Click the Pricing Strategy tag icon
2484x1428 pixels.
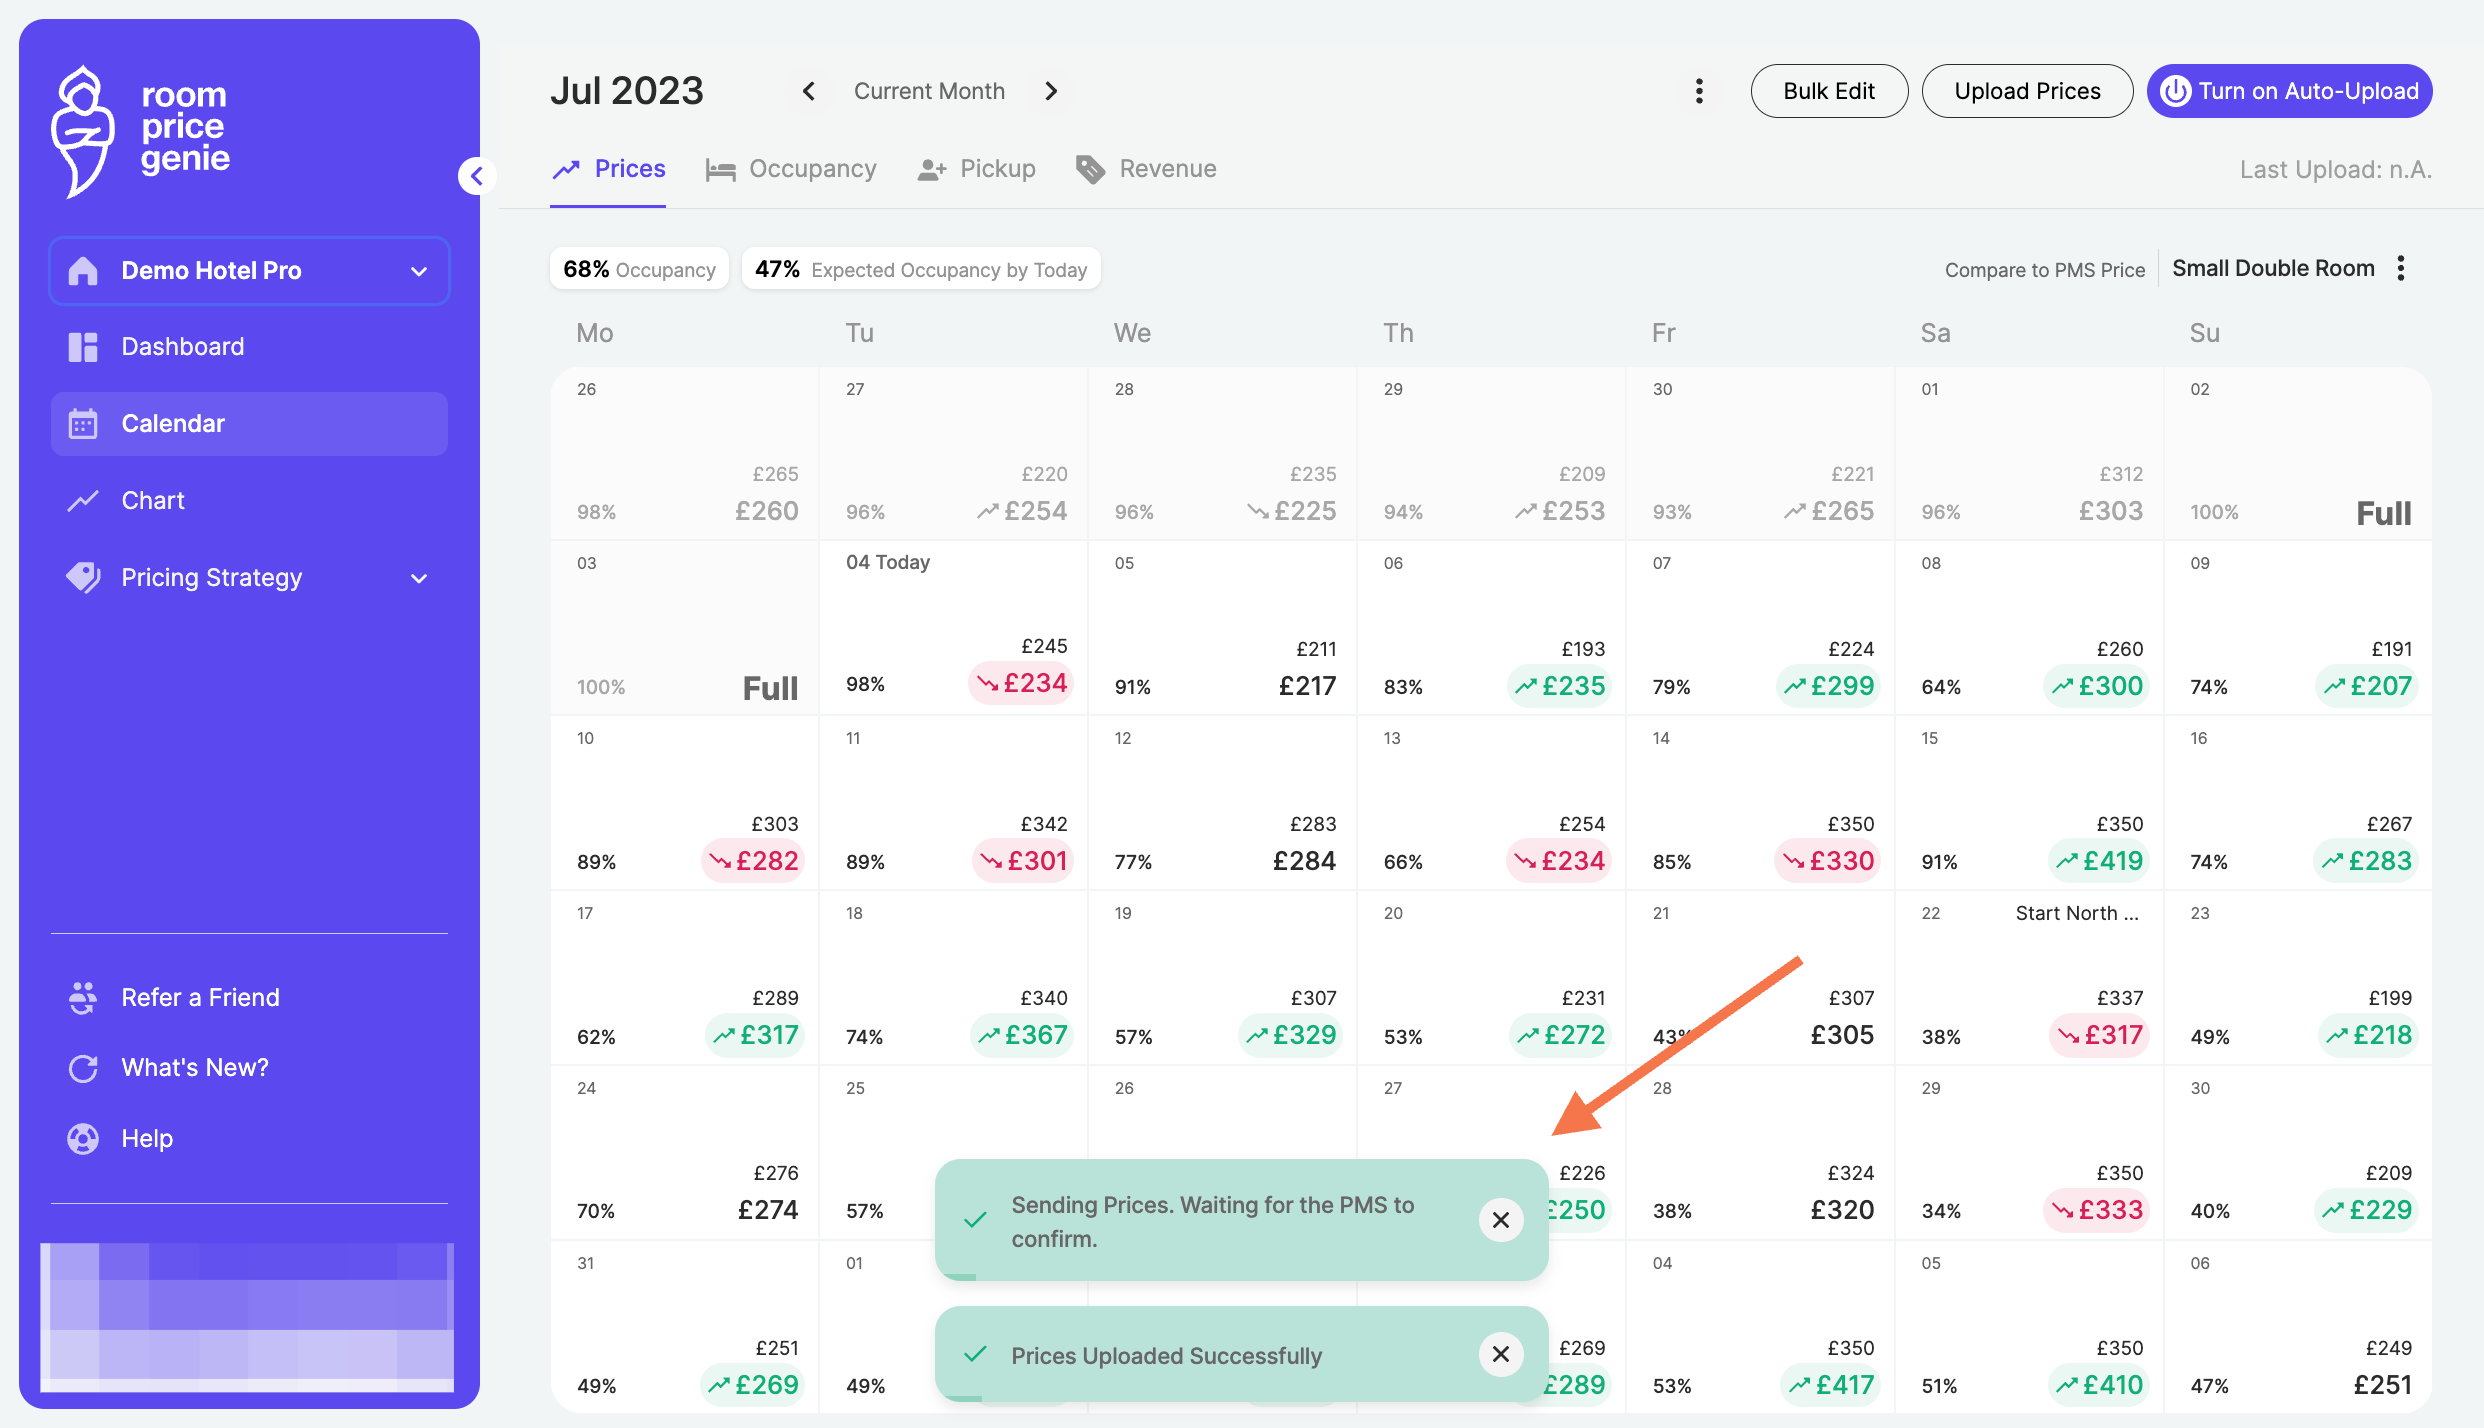click(83, 578)
